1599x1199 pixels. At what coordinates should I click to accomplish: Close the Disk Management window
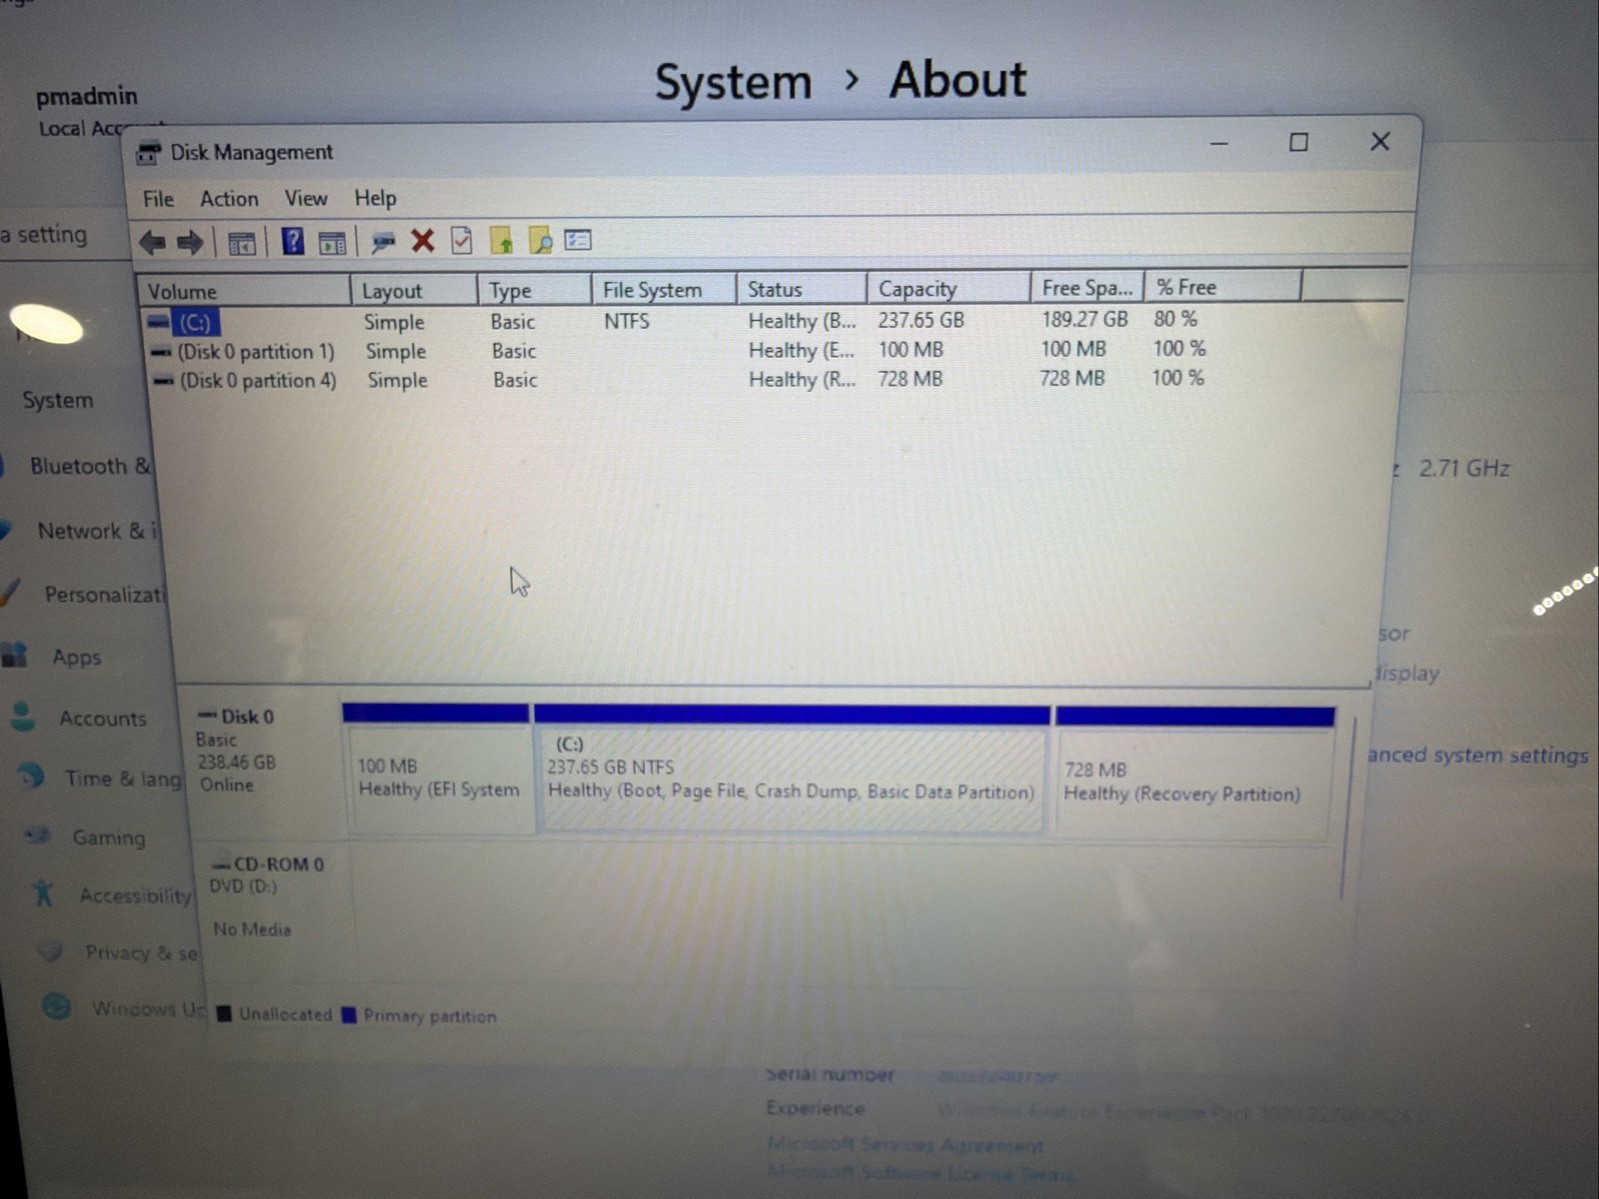click(1380, 142)
